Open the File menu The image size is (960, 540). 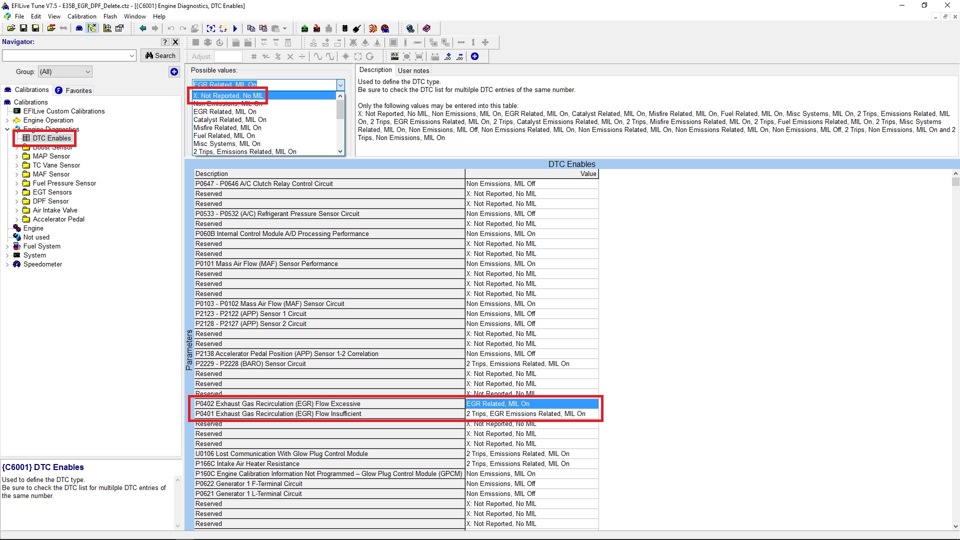(x=20, y=17)
